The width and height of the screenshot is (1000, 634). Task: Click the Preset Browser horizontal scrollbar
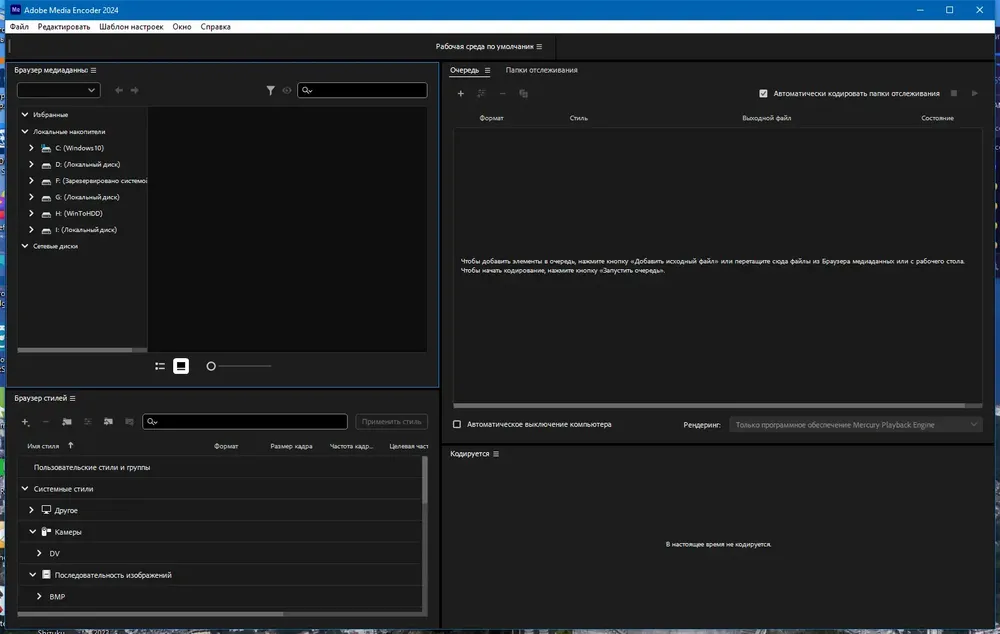(x=151, y=614)
